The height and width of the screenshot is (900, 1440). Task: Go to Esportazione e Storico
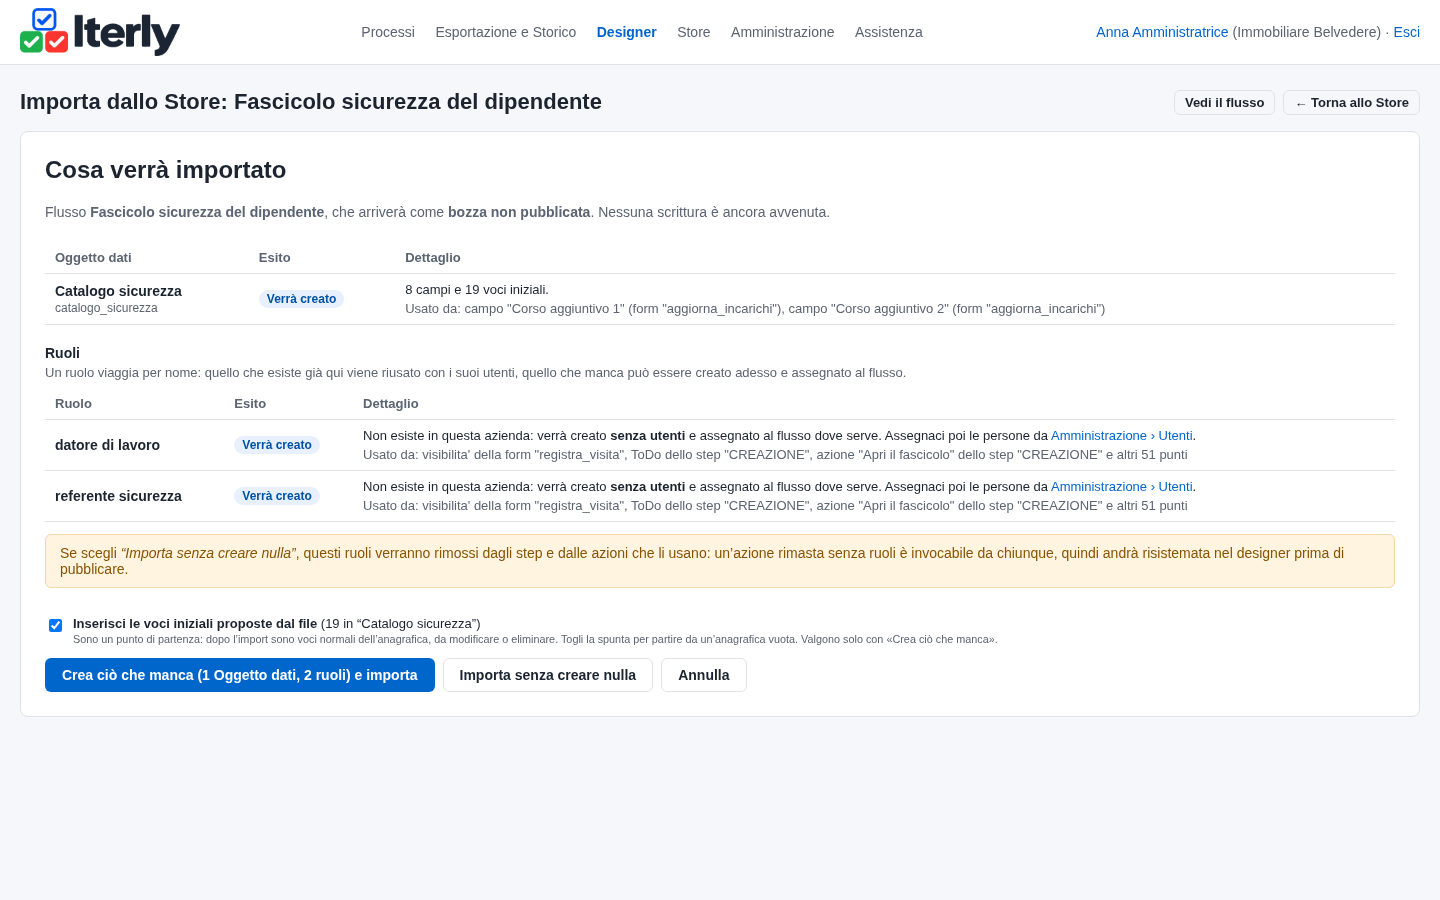tap(506, 32)
